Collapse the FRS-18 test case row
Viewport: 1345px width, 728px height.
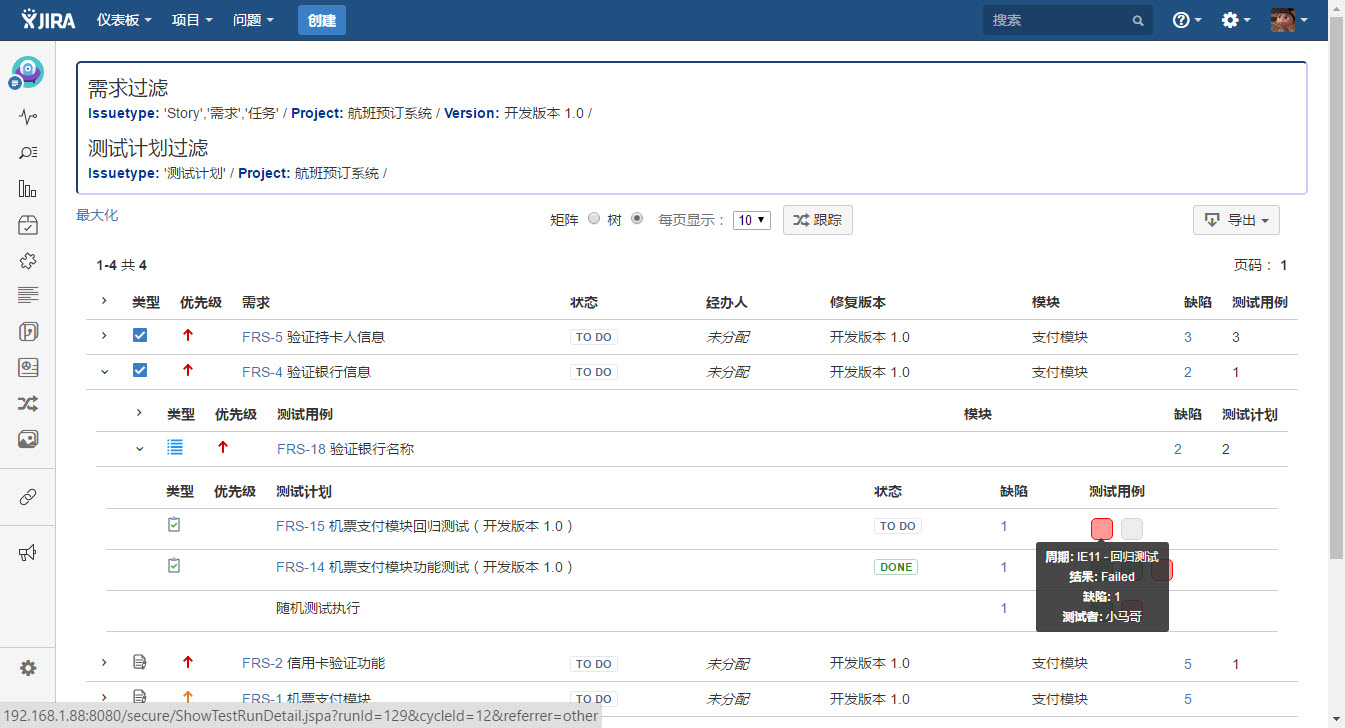(139, 449)
